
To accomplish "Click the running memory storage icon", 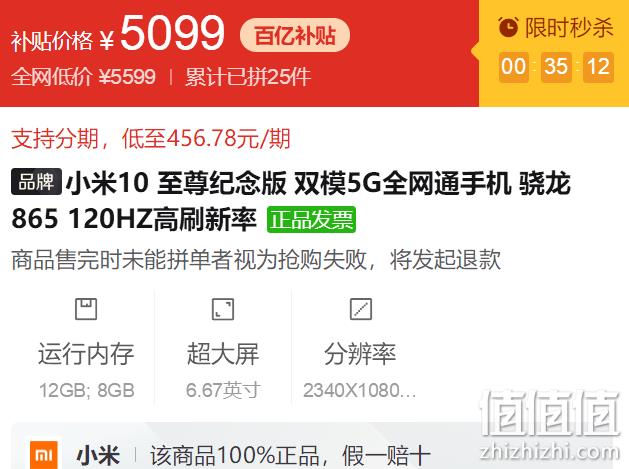I will [x=86, y=309].
